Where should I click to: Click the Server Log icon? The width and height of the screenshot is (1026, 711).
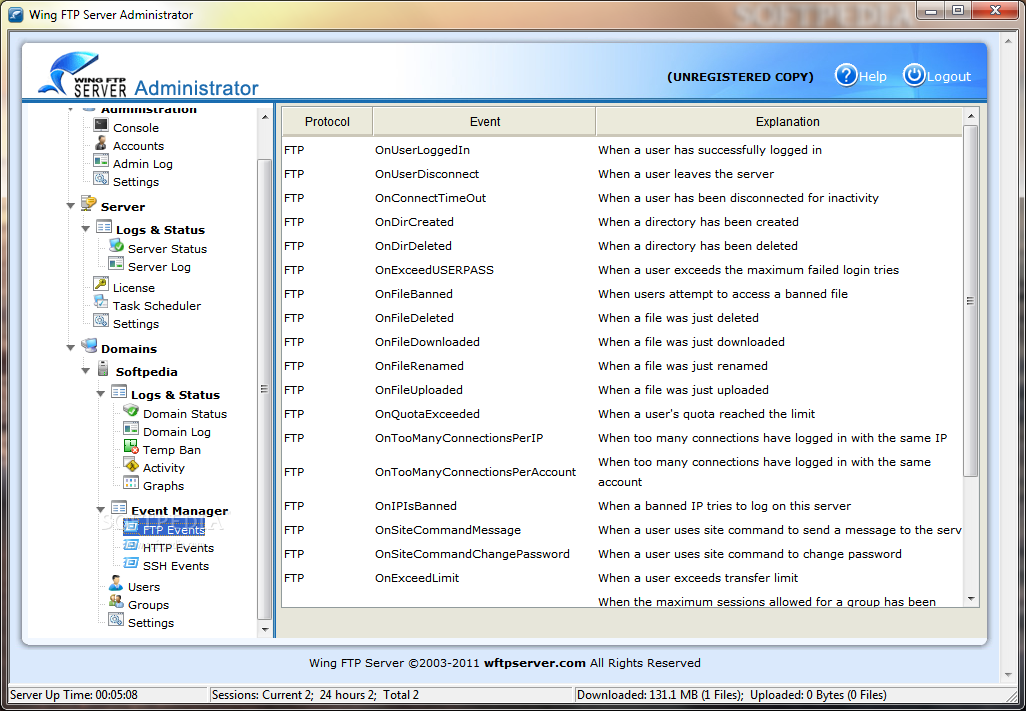[x=116, y=264]
